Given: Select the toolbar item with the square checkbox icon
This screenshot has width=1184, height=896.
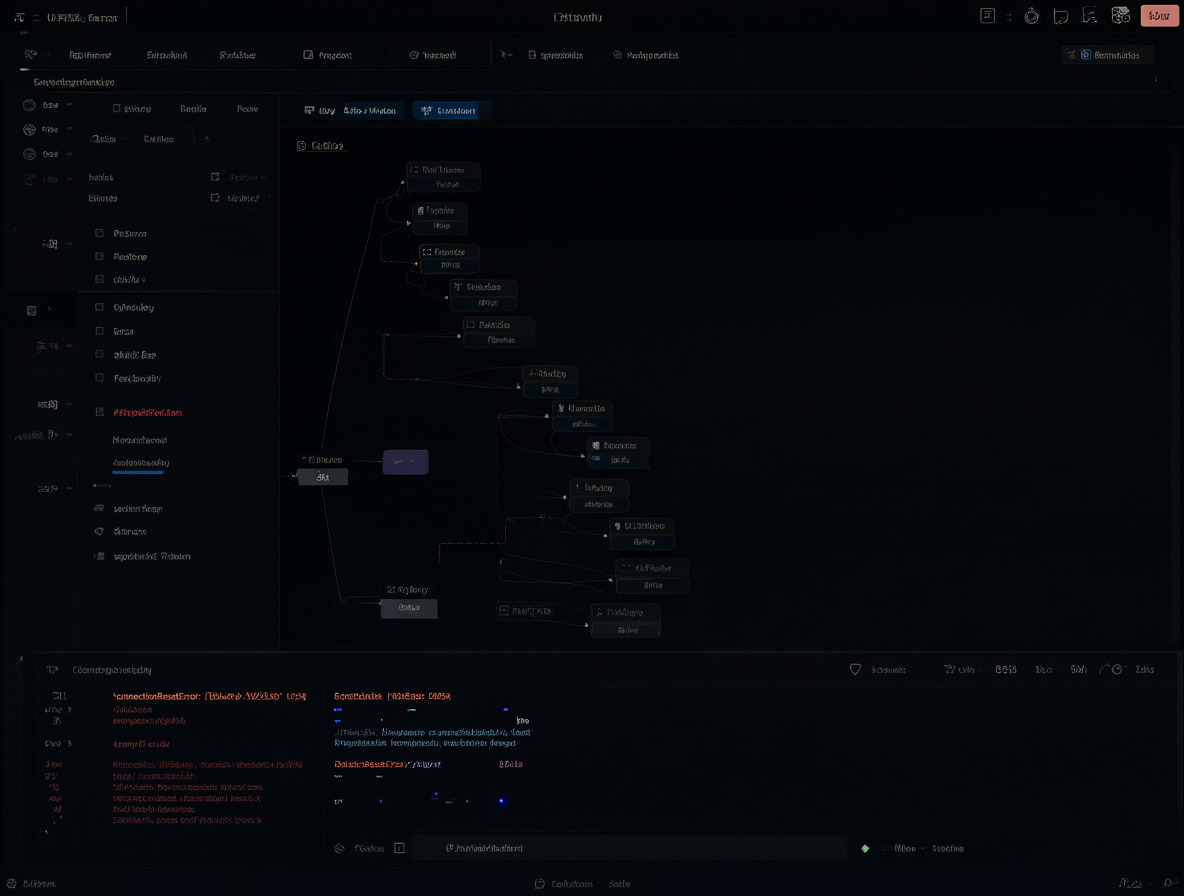Looking at the screenshot, I should 328,55.
